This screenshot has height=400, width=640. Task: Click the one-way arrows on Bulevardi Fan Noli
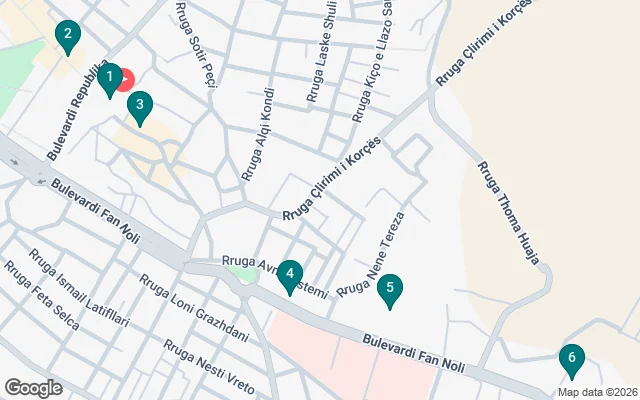click(x=27, y=172)
